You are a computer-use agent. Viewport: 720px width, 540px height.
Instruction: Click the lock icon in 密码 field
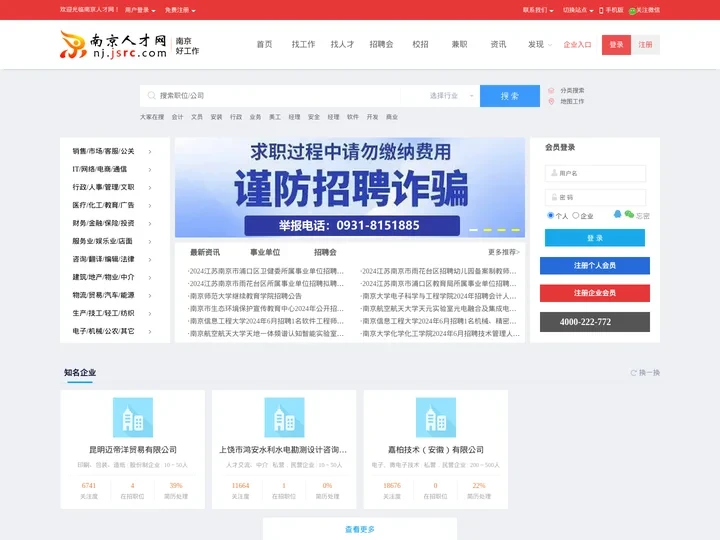tap(554, 197)
